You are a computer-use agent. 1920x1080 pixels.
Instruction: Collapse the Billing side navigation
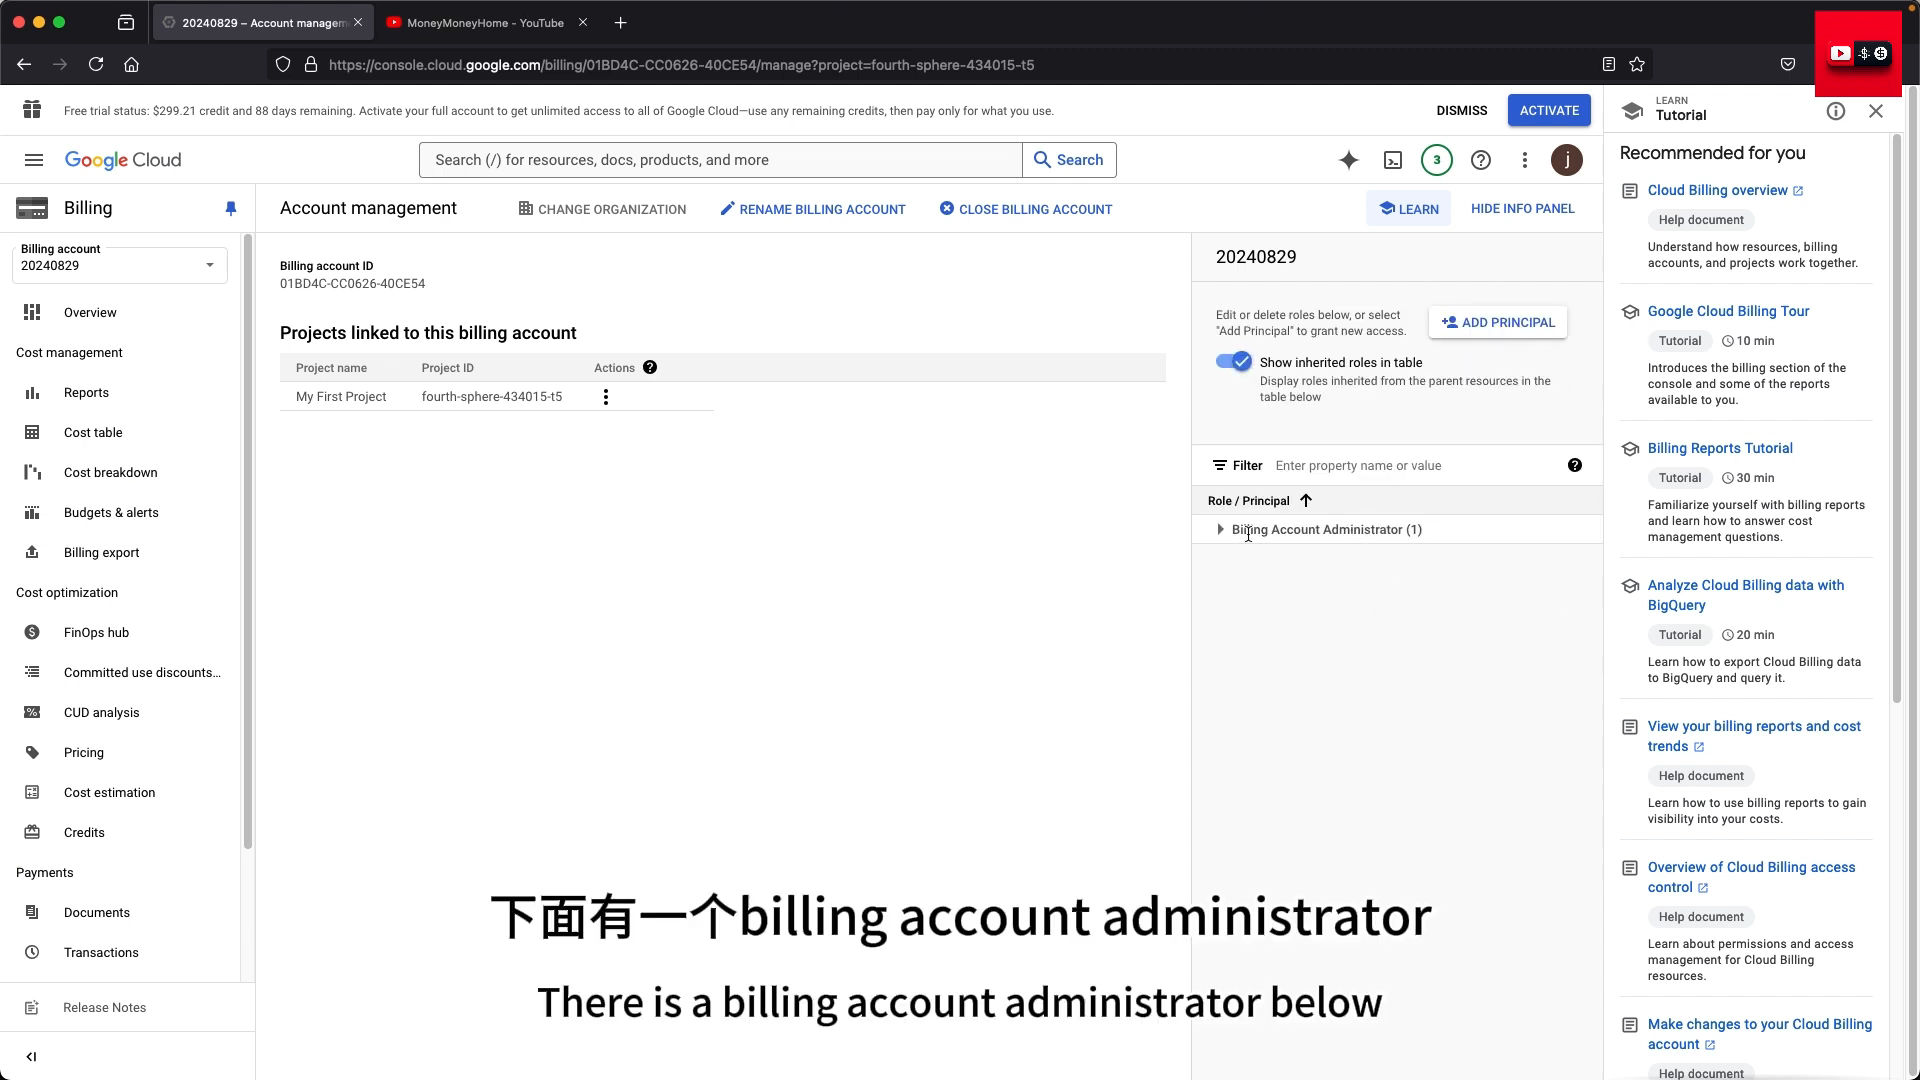click(31, 1056)
